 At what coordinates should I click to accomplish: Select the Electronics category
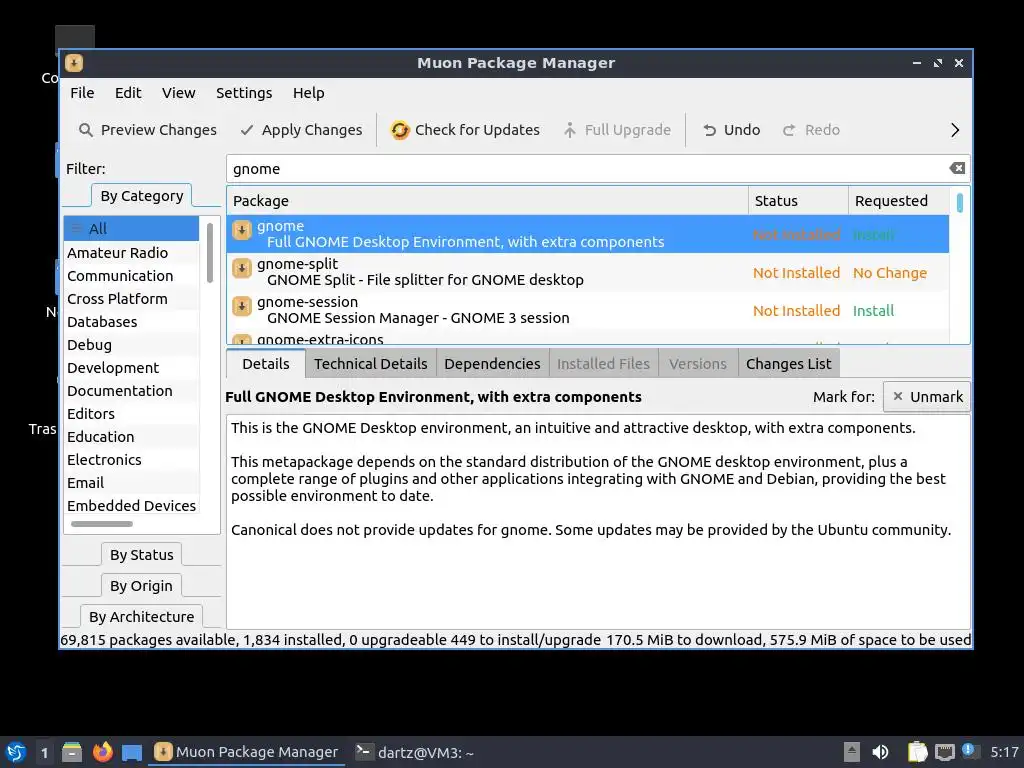(x=131, y=459)
